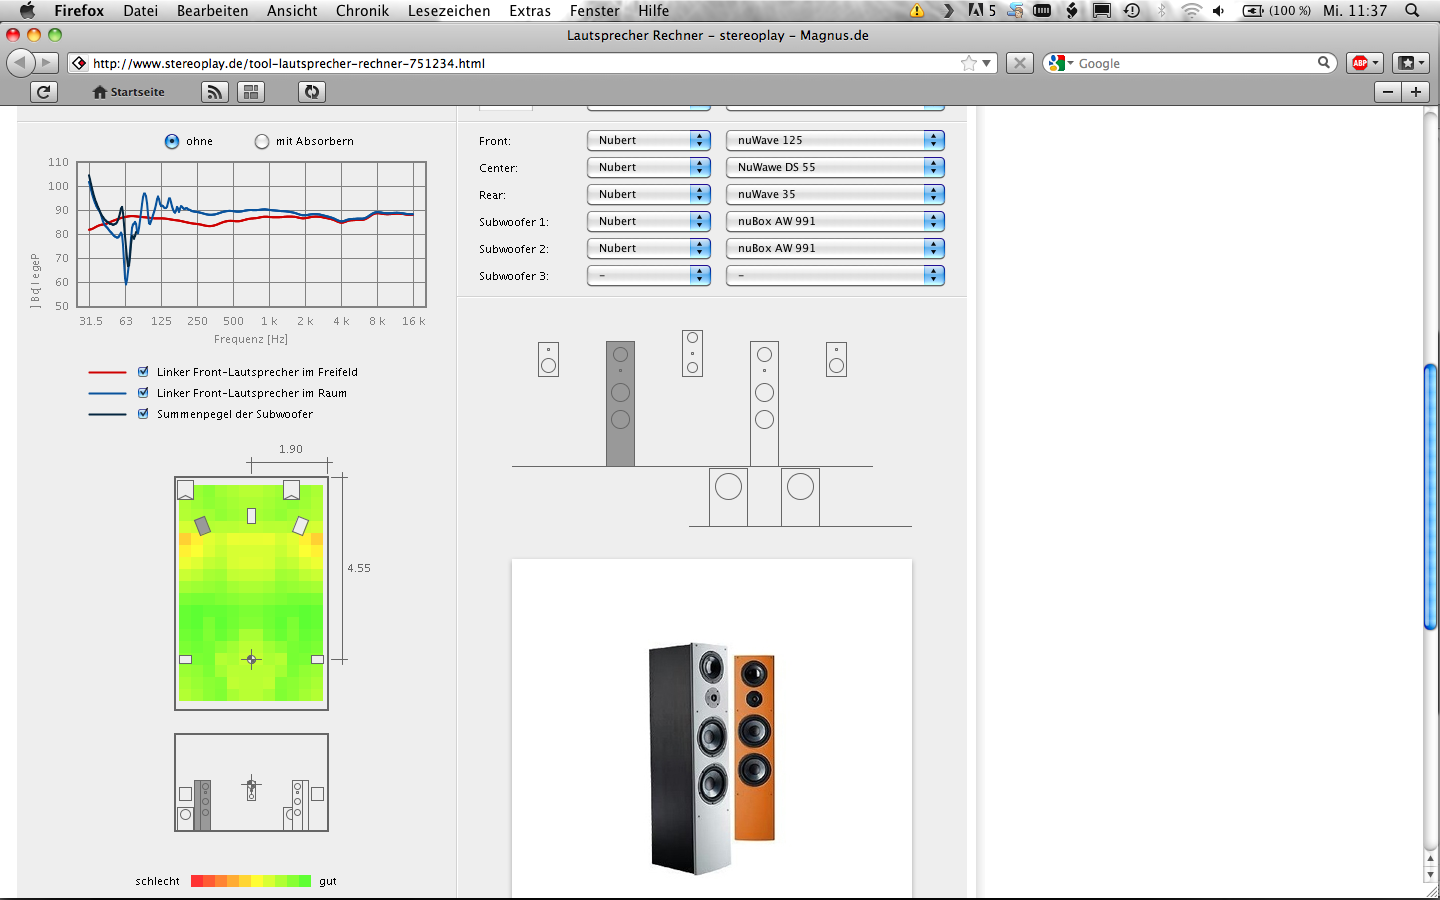Bookmark this page with the star icon
Viewport: 1440px width, 900px height.
point(968,63)
